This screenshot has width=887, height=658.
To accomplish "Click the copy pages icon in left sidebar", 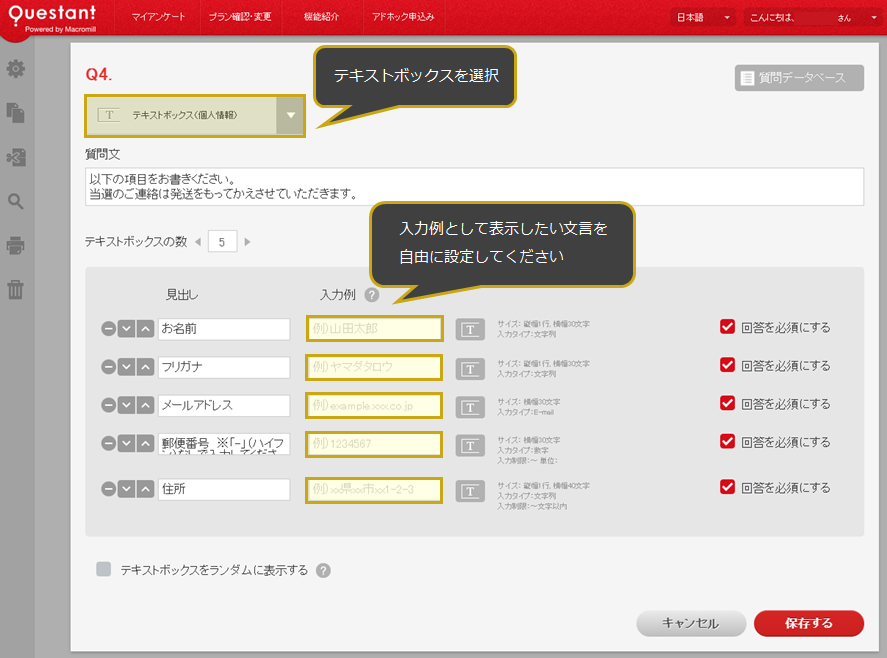I will click(16, 112).
